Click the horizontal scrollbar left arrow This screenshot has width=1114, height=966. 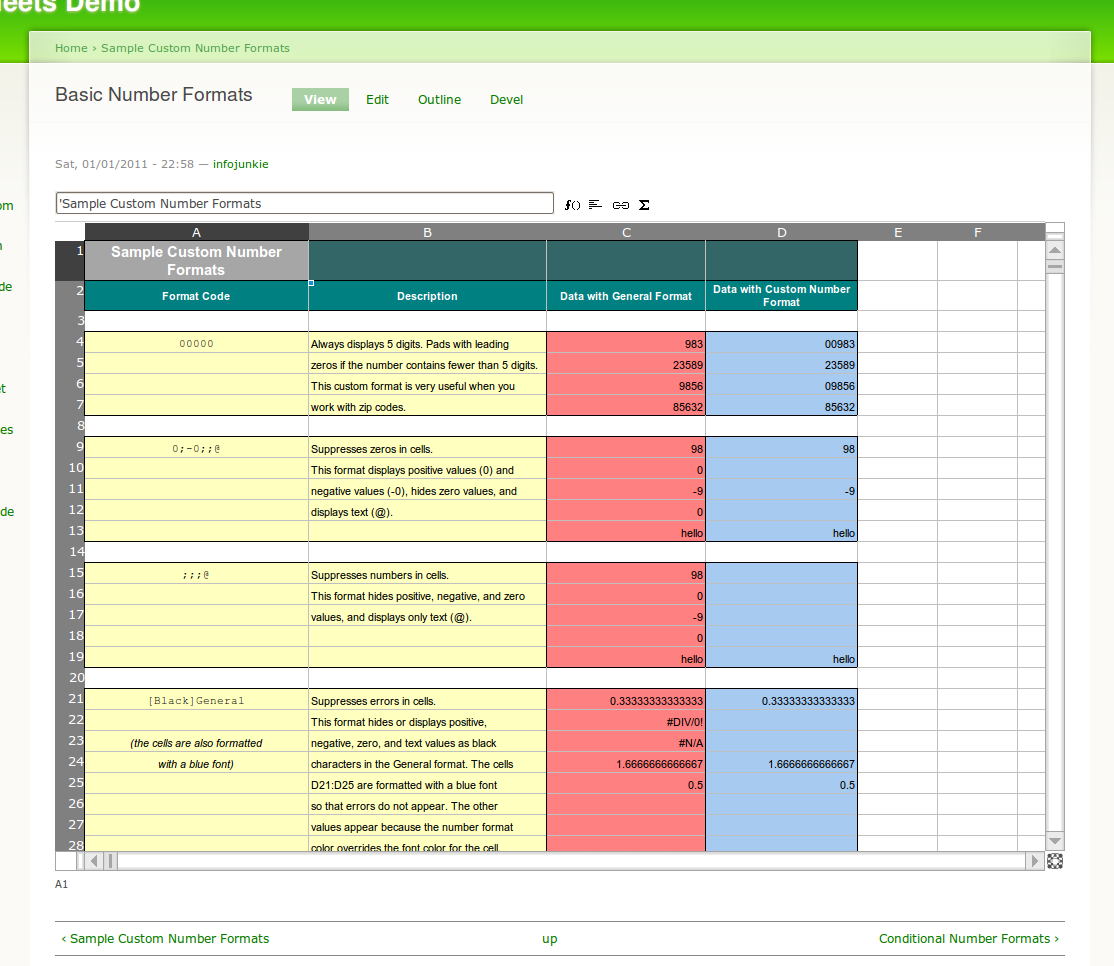coord(94,861)
